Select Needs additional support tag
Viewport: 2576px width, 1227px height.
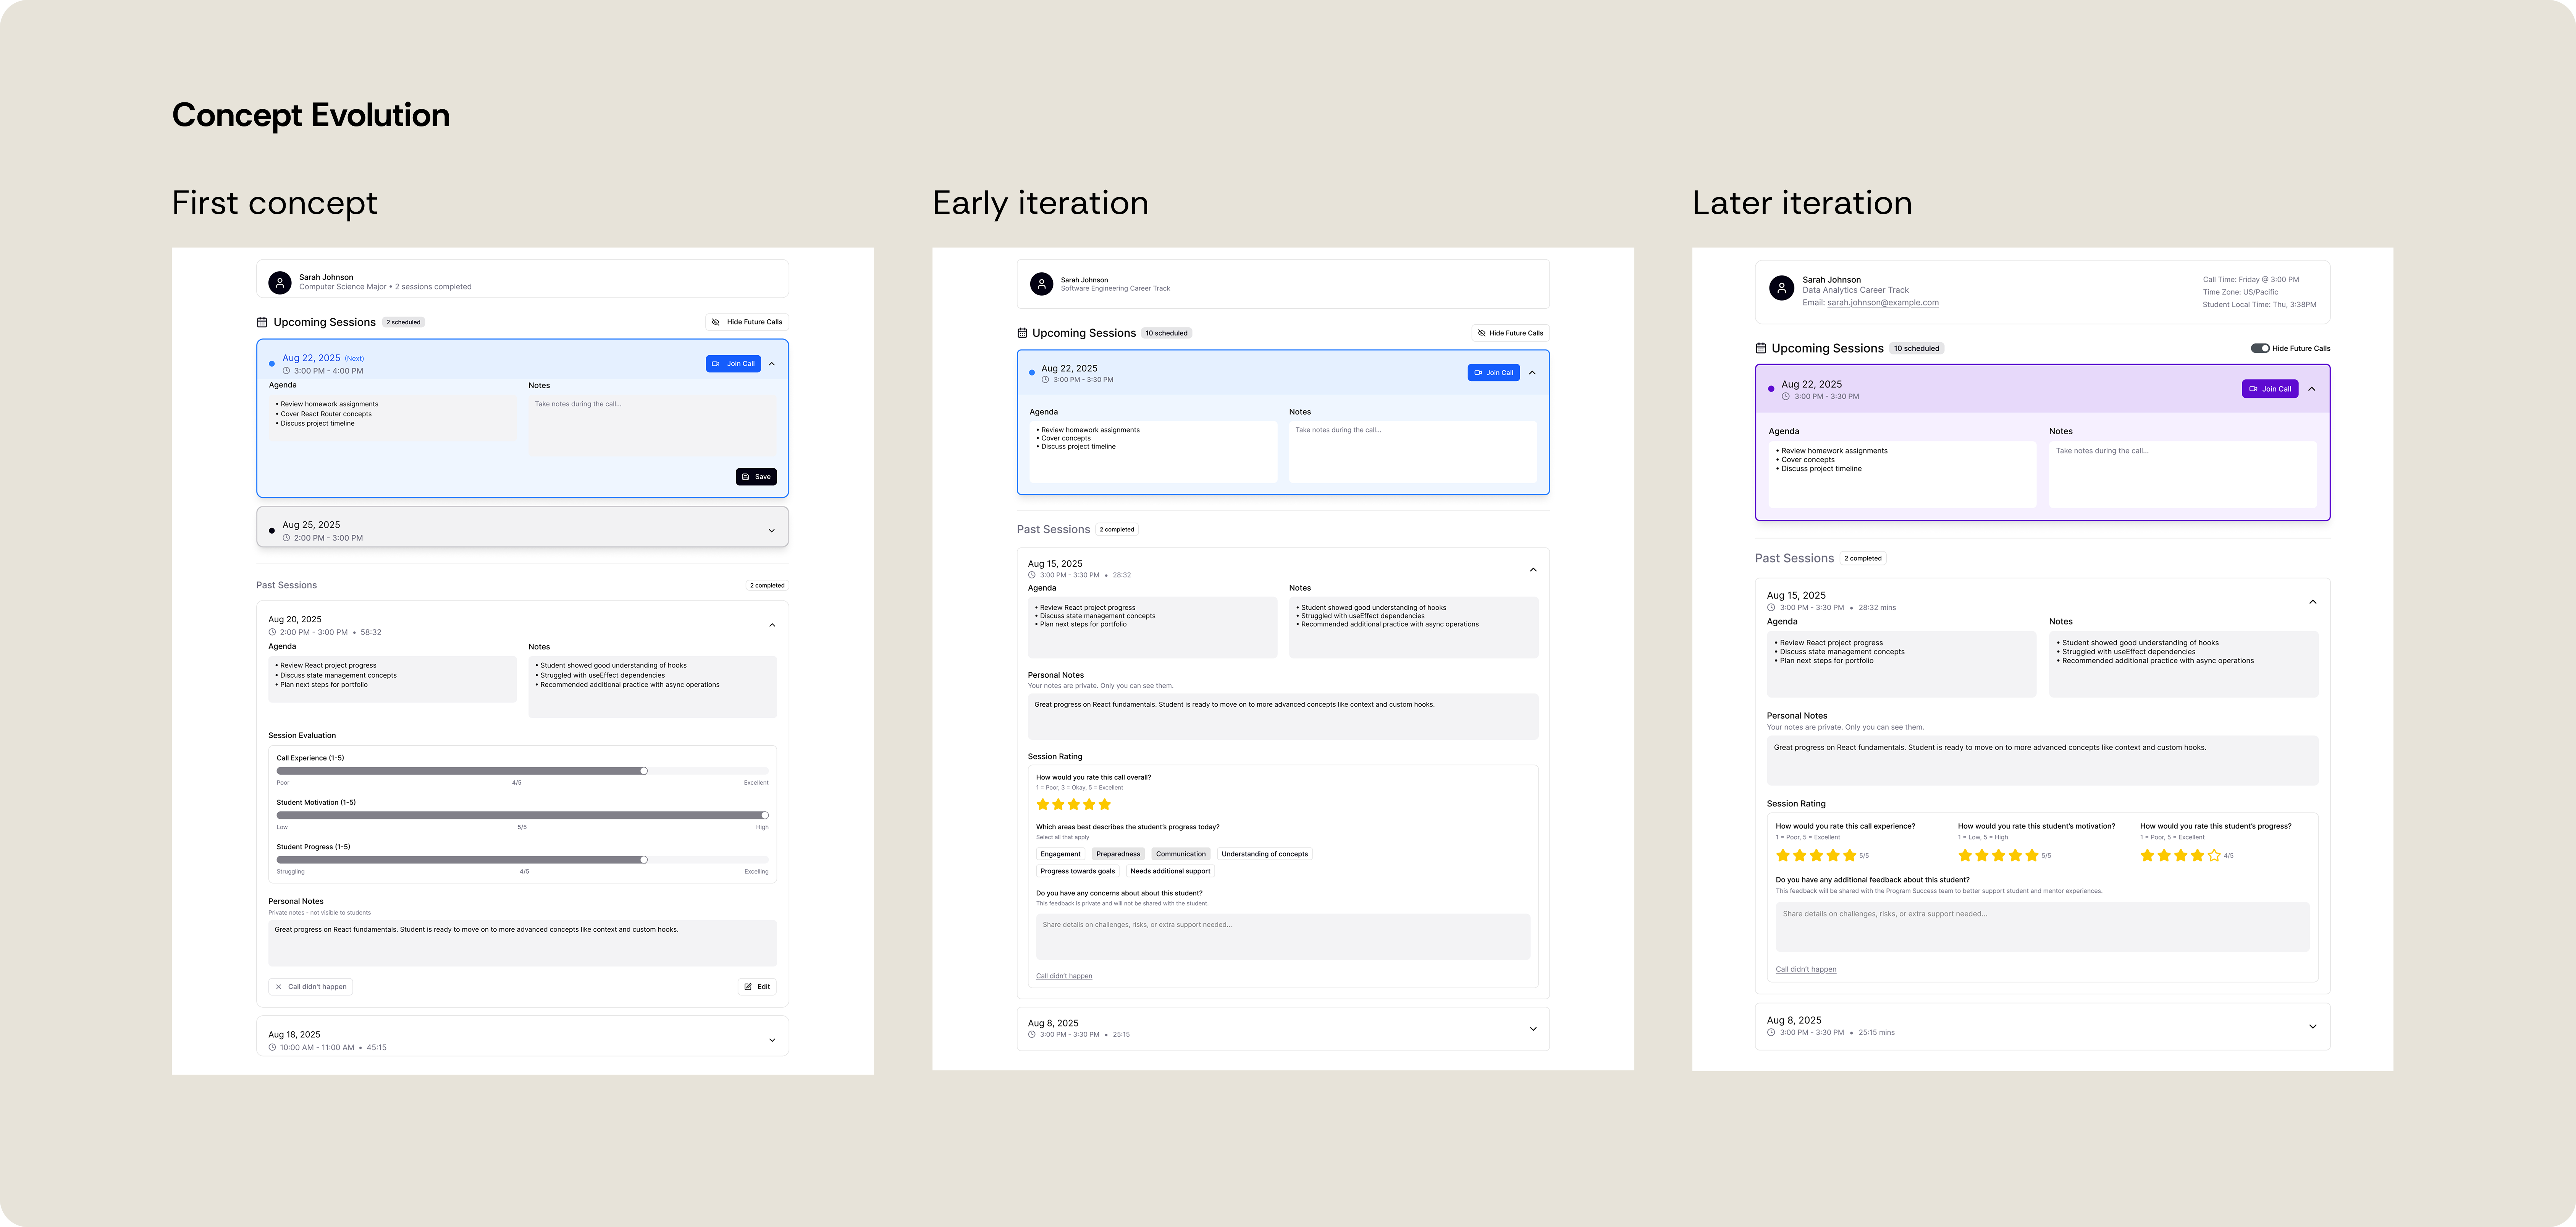[1170, 871]
